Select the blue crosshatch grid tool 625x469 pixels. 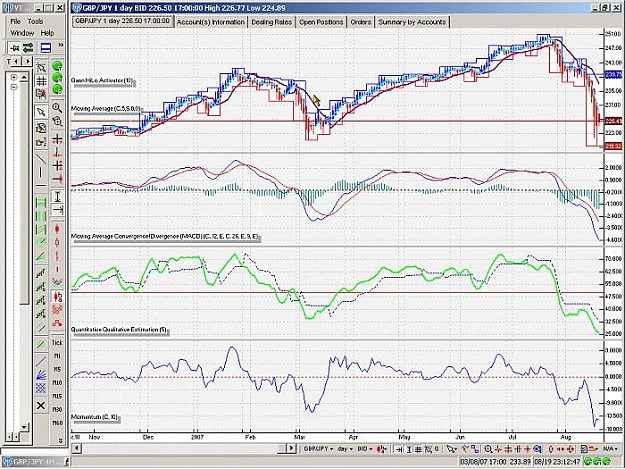click(41, 388)
